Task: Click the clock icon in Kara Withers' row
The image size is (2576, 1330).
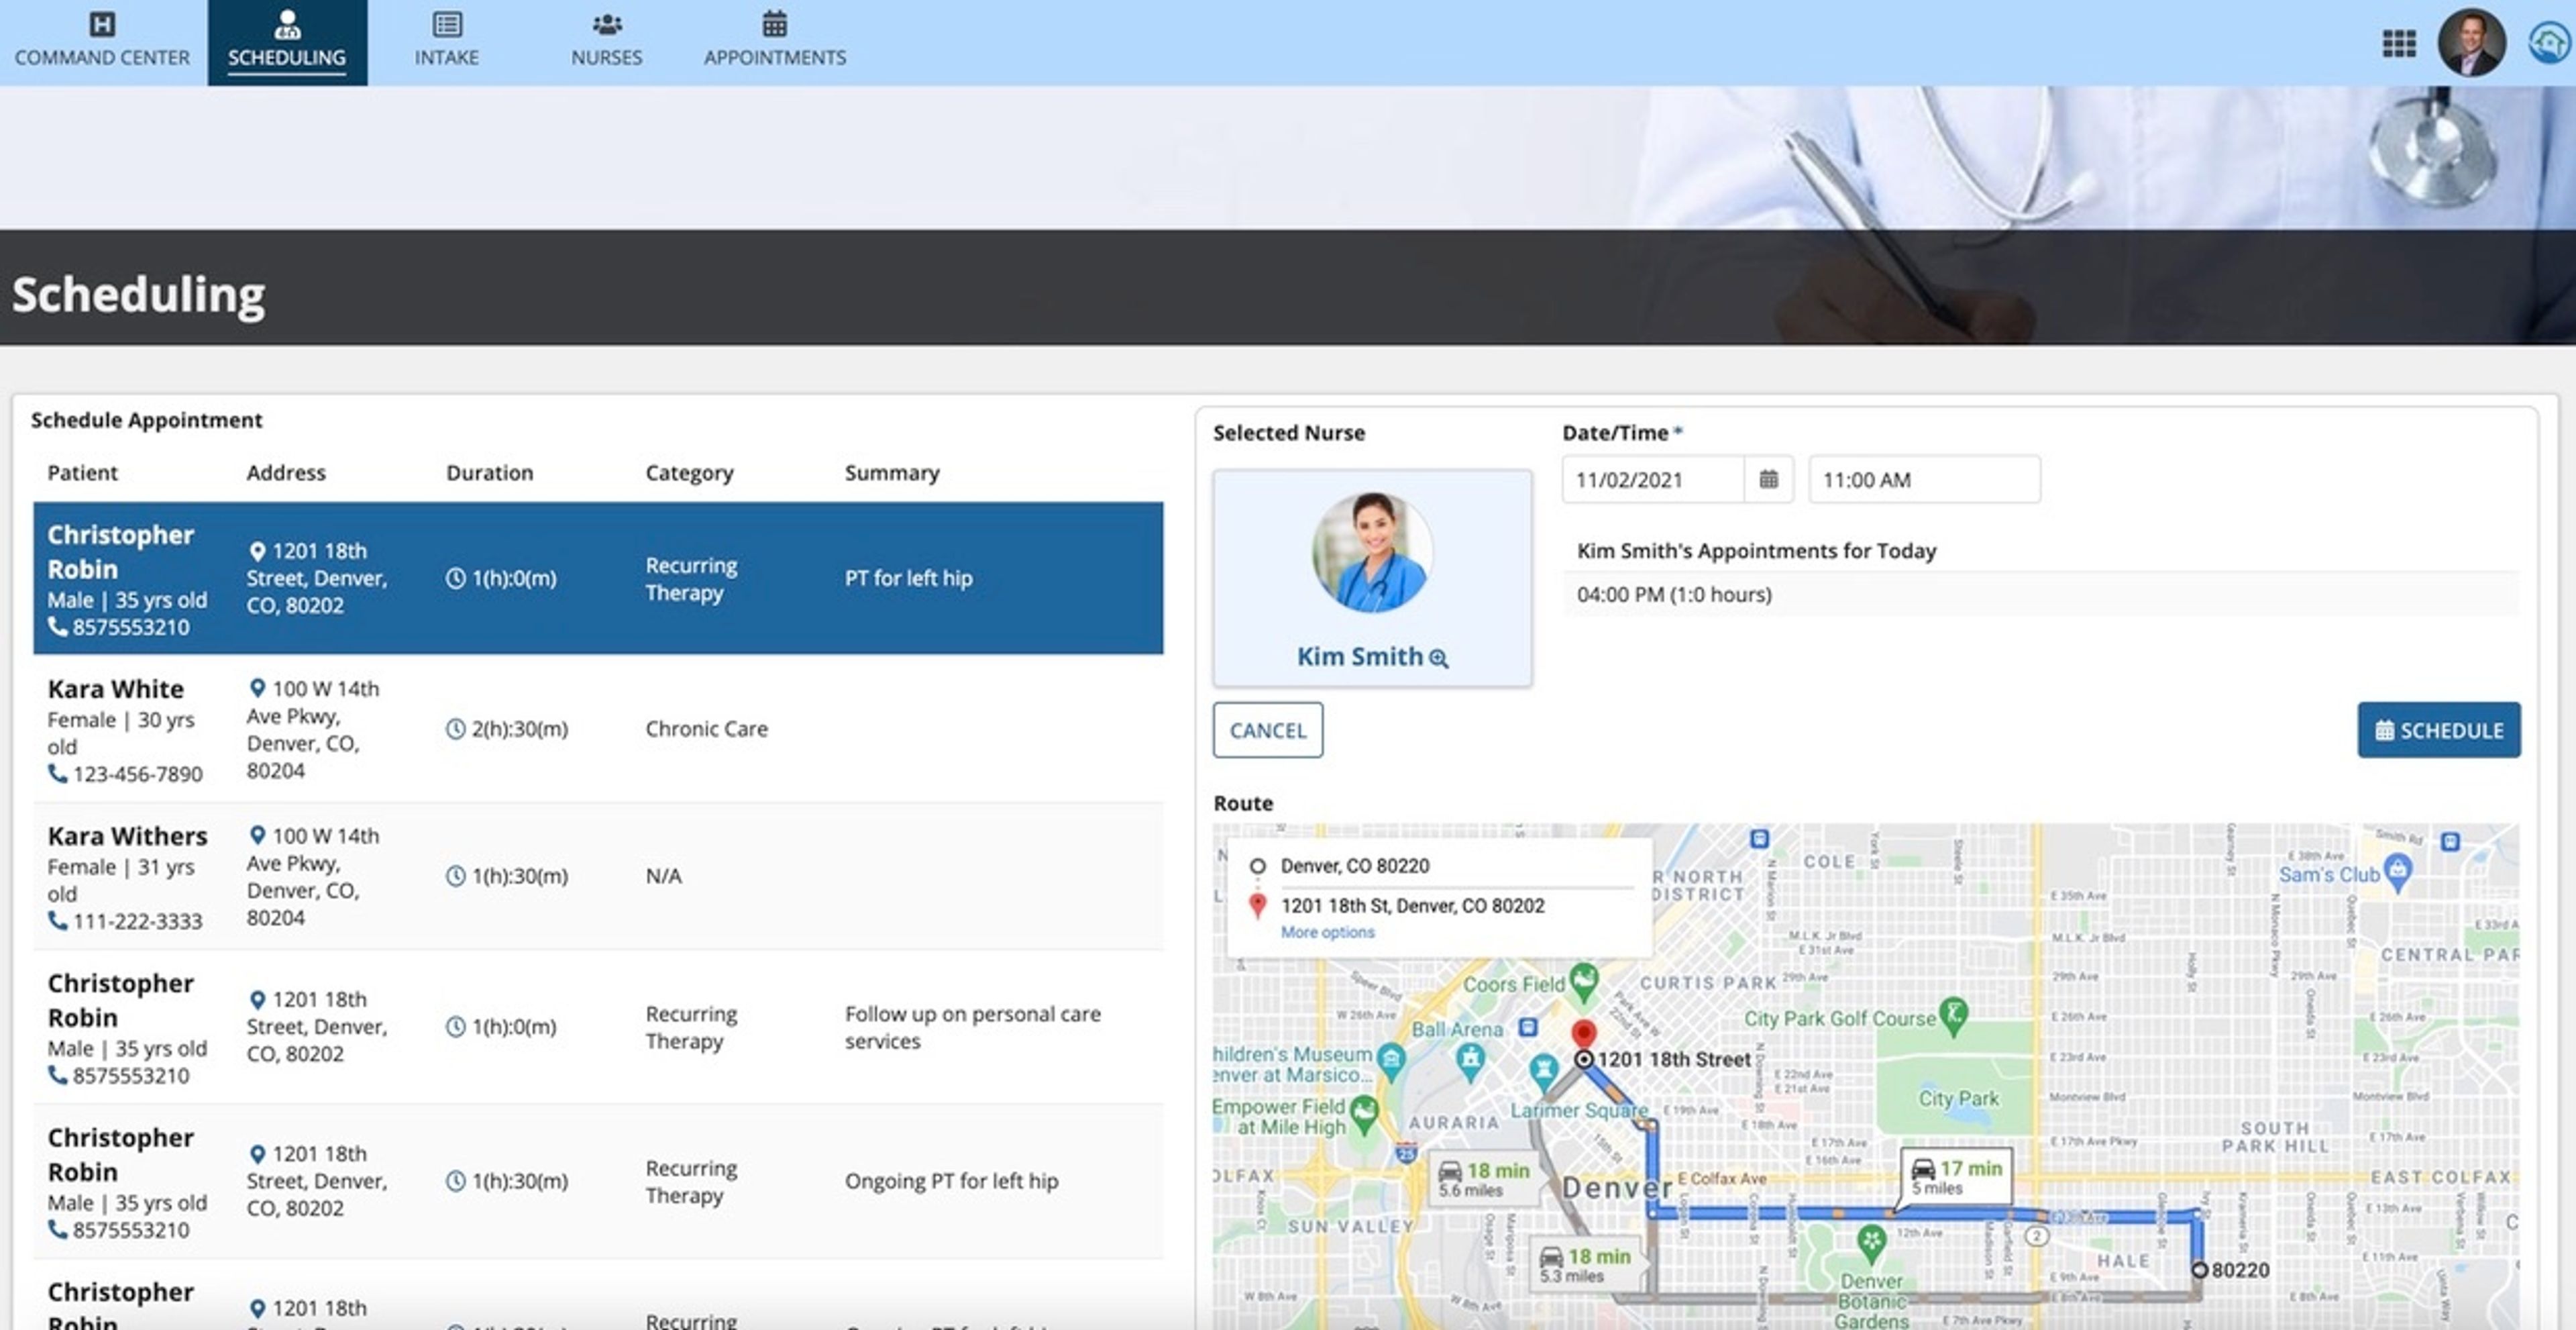Action: [x=455, y=876]
